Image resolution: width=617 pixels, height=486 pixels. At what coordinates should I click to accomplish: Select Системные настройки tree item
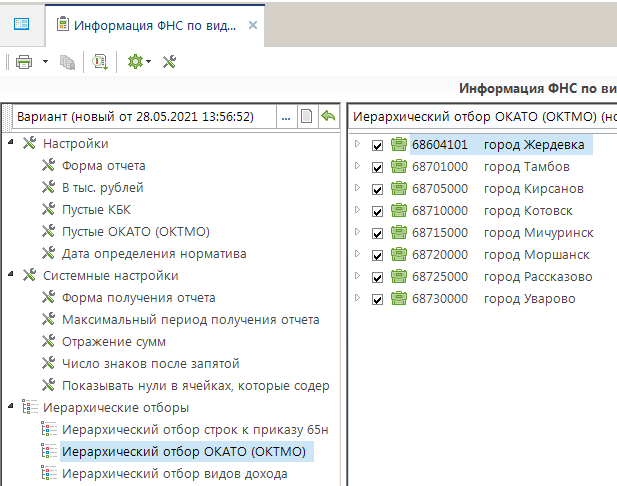[111, 276]
